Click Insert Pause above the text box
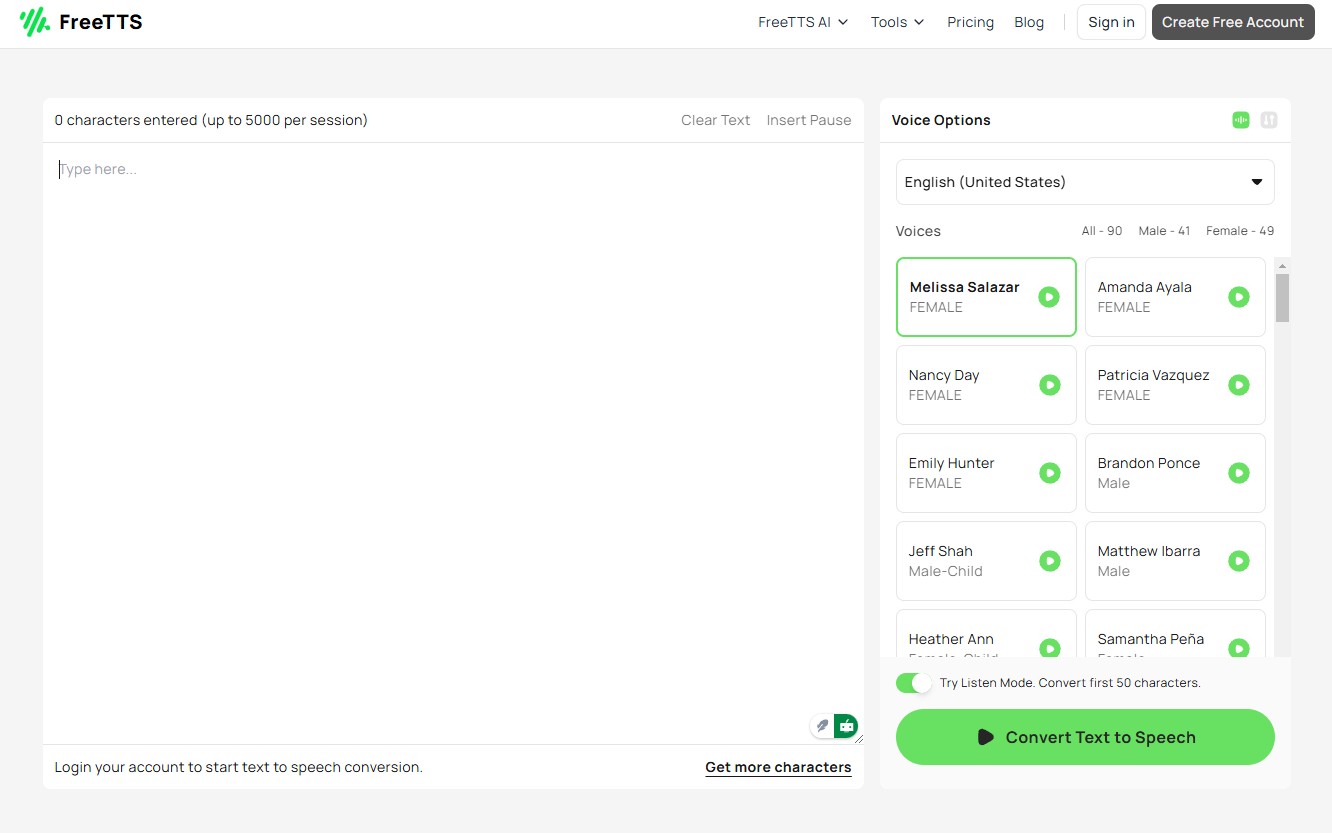This screenshot has width=1332, height=833. [809, 120]
